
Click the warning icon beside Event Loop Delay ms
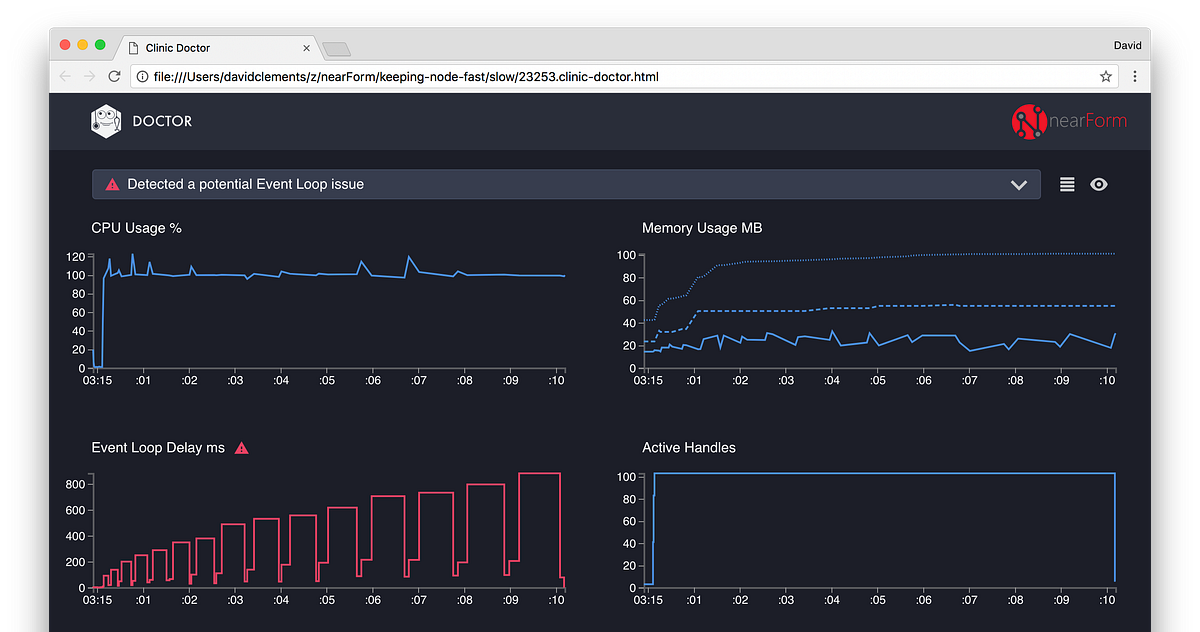click(241, 448)
